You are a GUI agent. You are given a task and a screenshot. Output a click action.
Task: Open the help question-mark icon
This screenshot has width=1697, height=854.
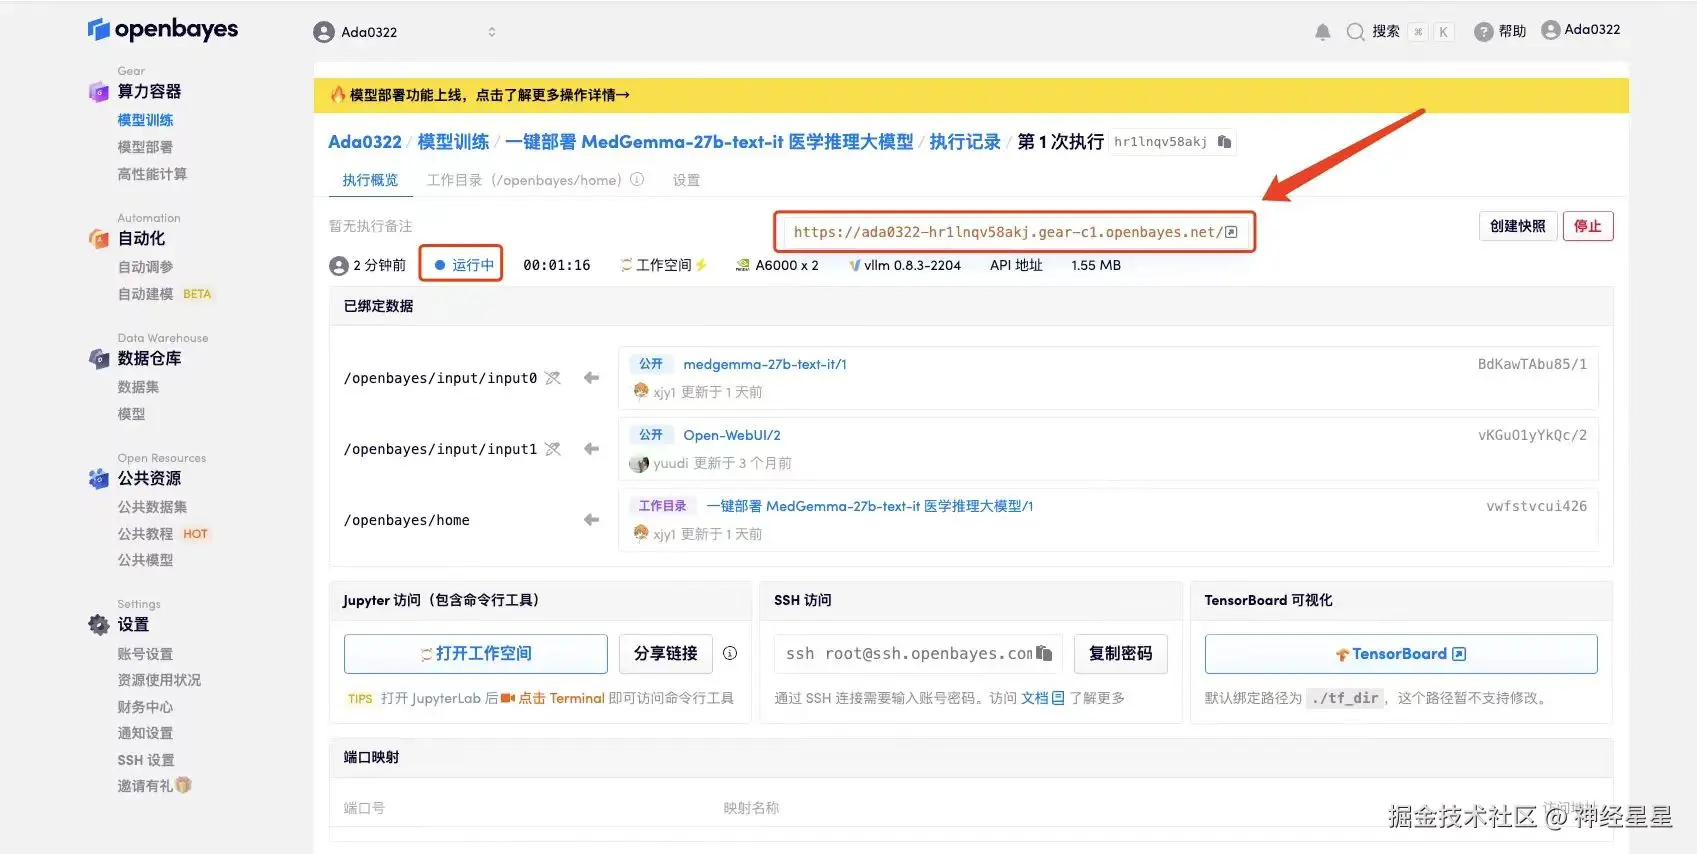[x=1483, y=32]
